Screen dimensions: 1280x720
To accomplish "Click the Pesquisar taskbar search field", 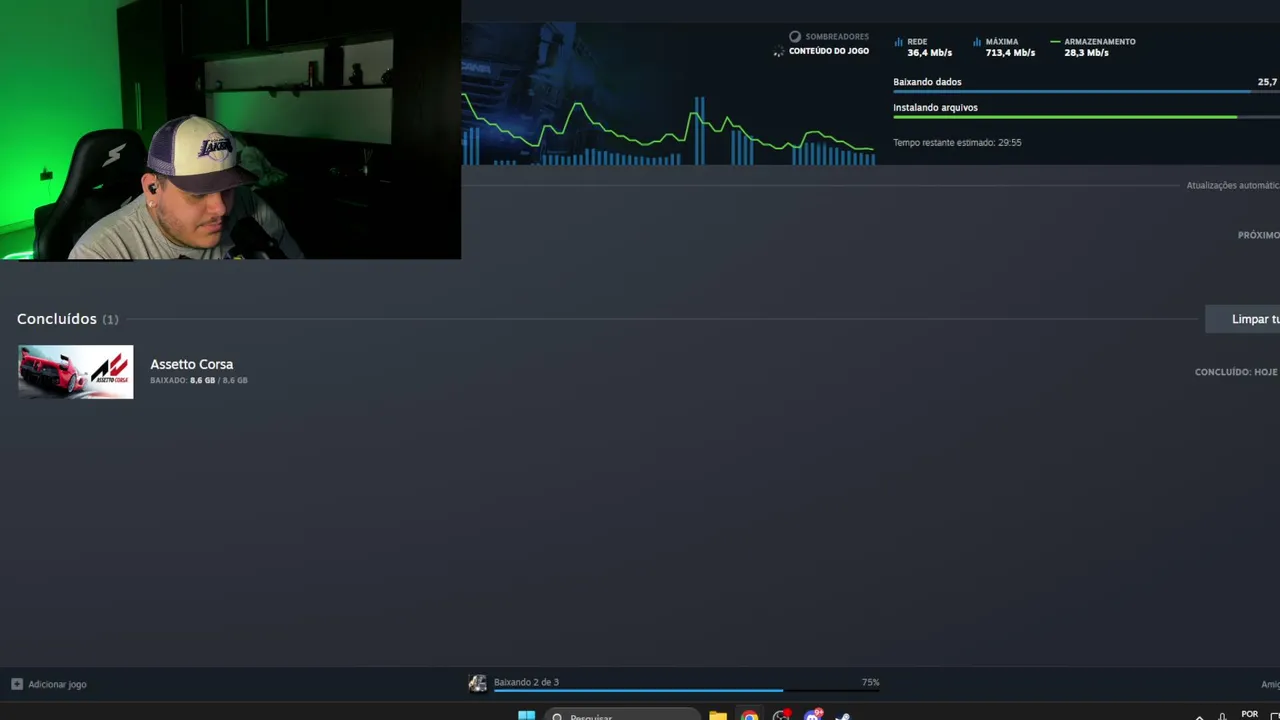I will point(624,715).
